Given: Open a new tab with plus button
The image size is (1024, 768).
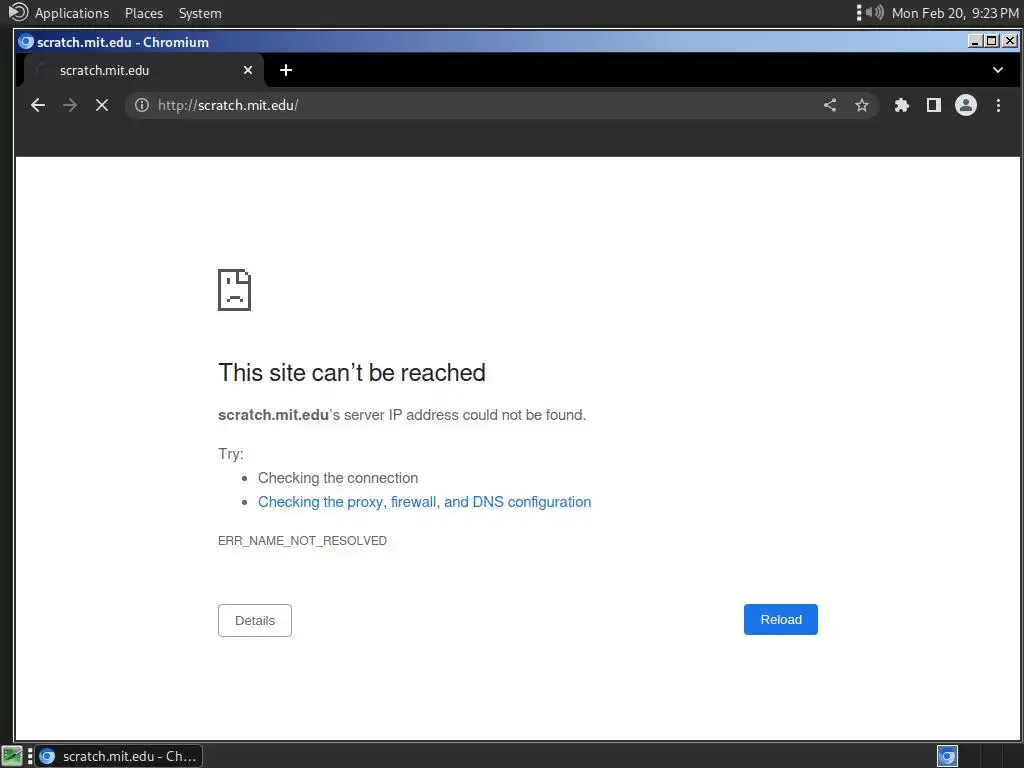Looking at the screenshot, I should coord(286,70).
